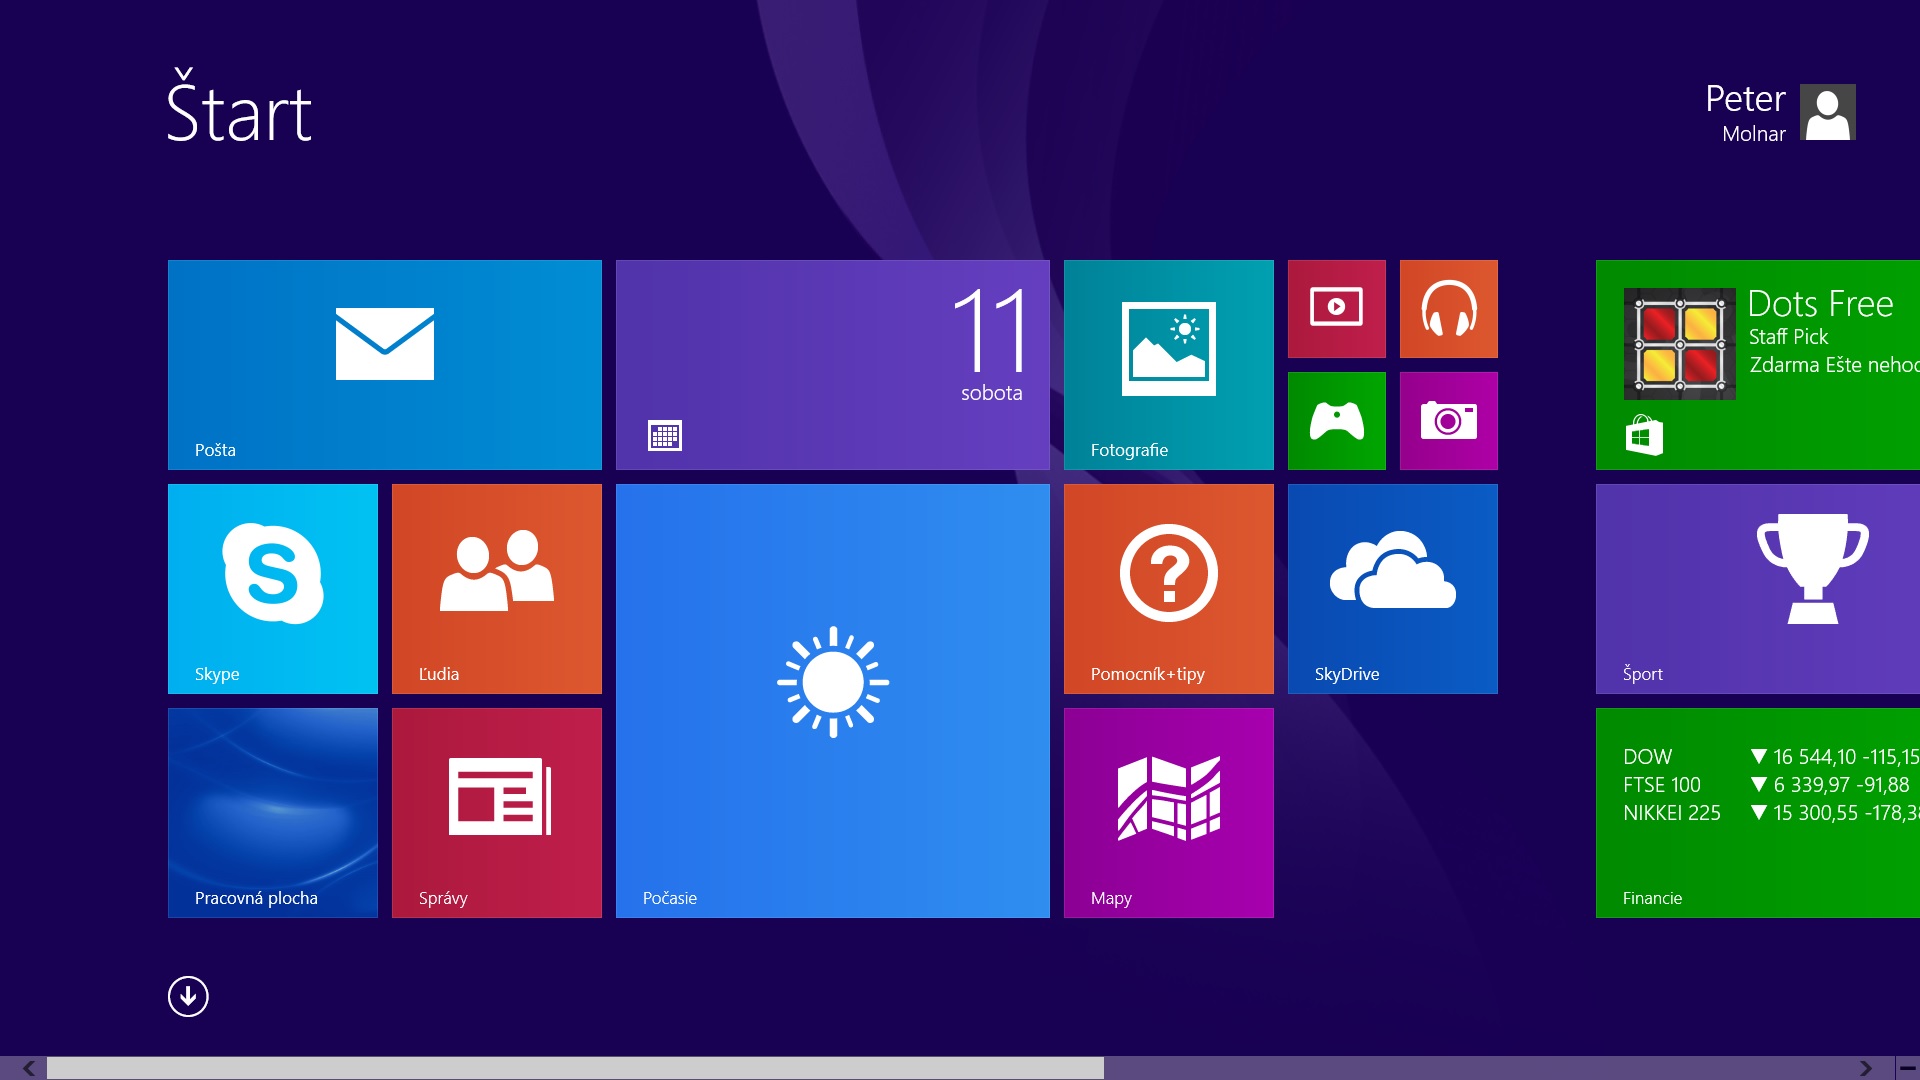The image size is (1920, 1080).
Task: Open the Ľudia people tile
Action: point(497,589)
